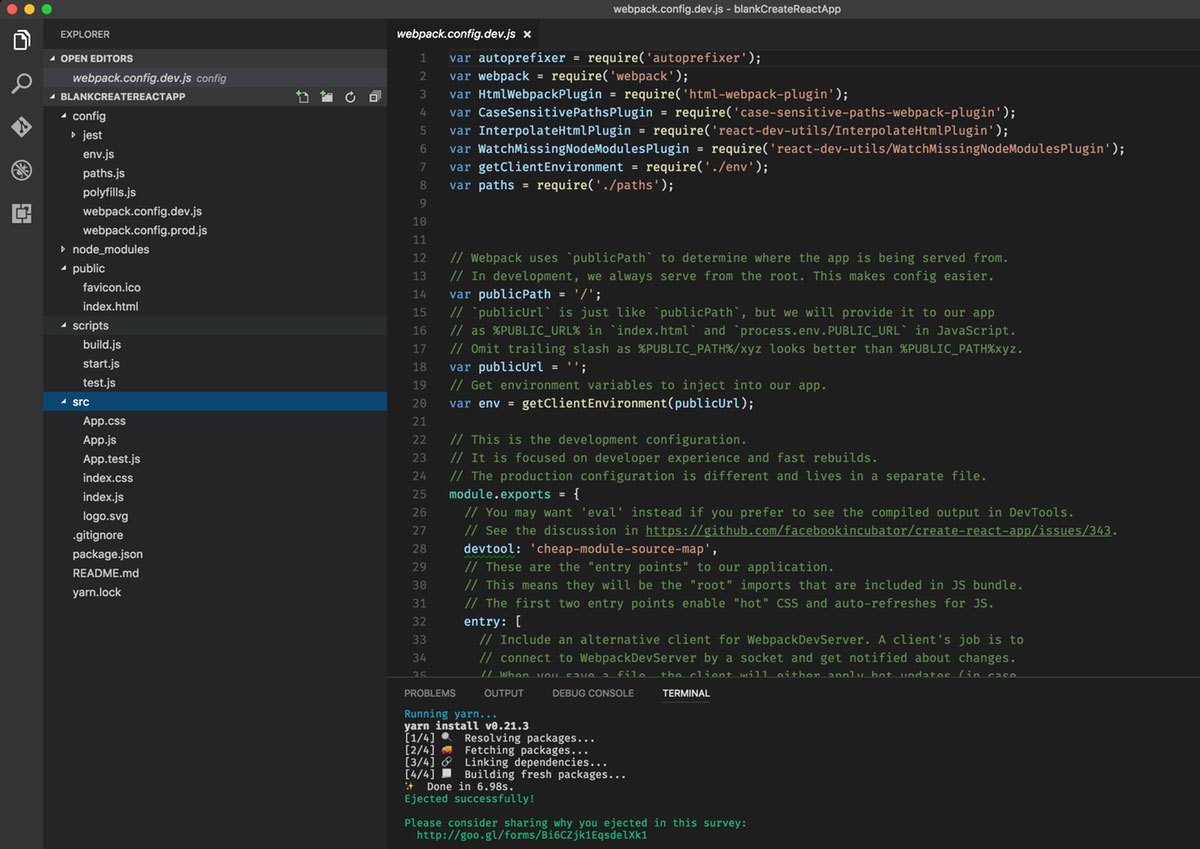Collapse the Open Editors section

[x=96, y=59]
